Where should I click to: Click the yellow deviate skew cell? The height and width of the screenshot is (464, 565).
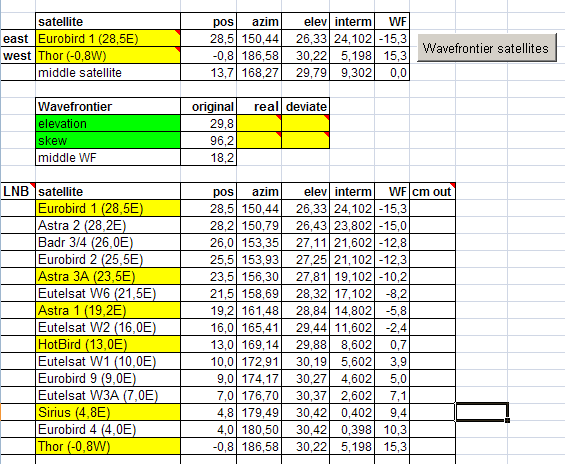point(306,140)
